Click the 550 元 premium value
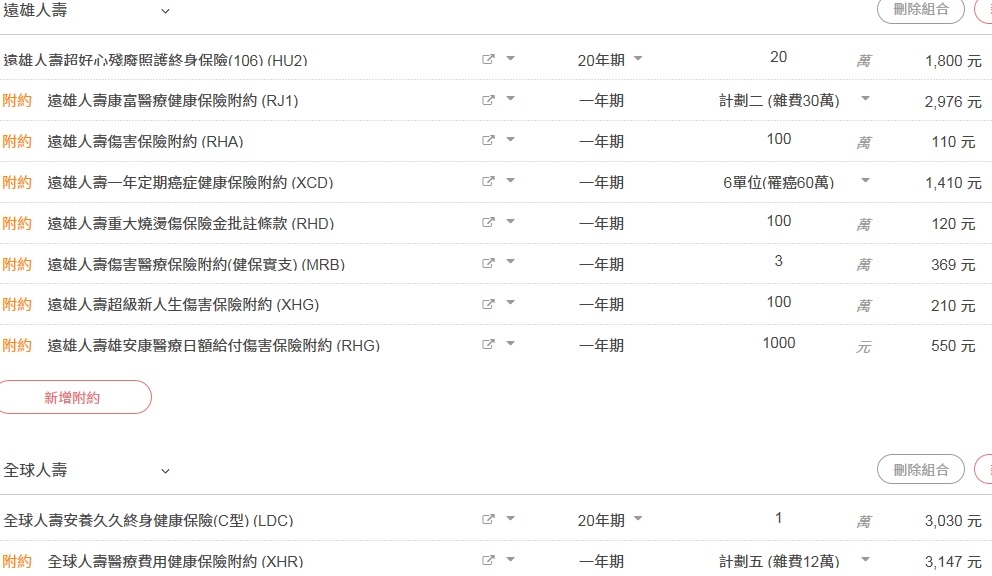Screen dimensions: 992x576 953,346
